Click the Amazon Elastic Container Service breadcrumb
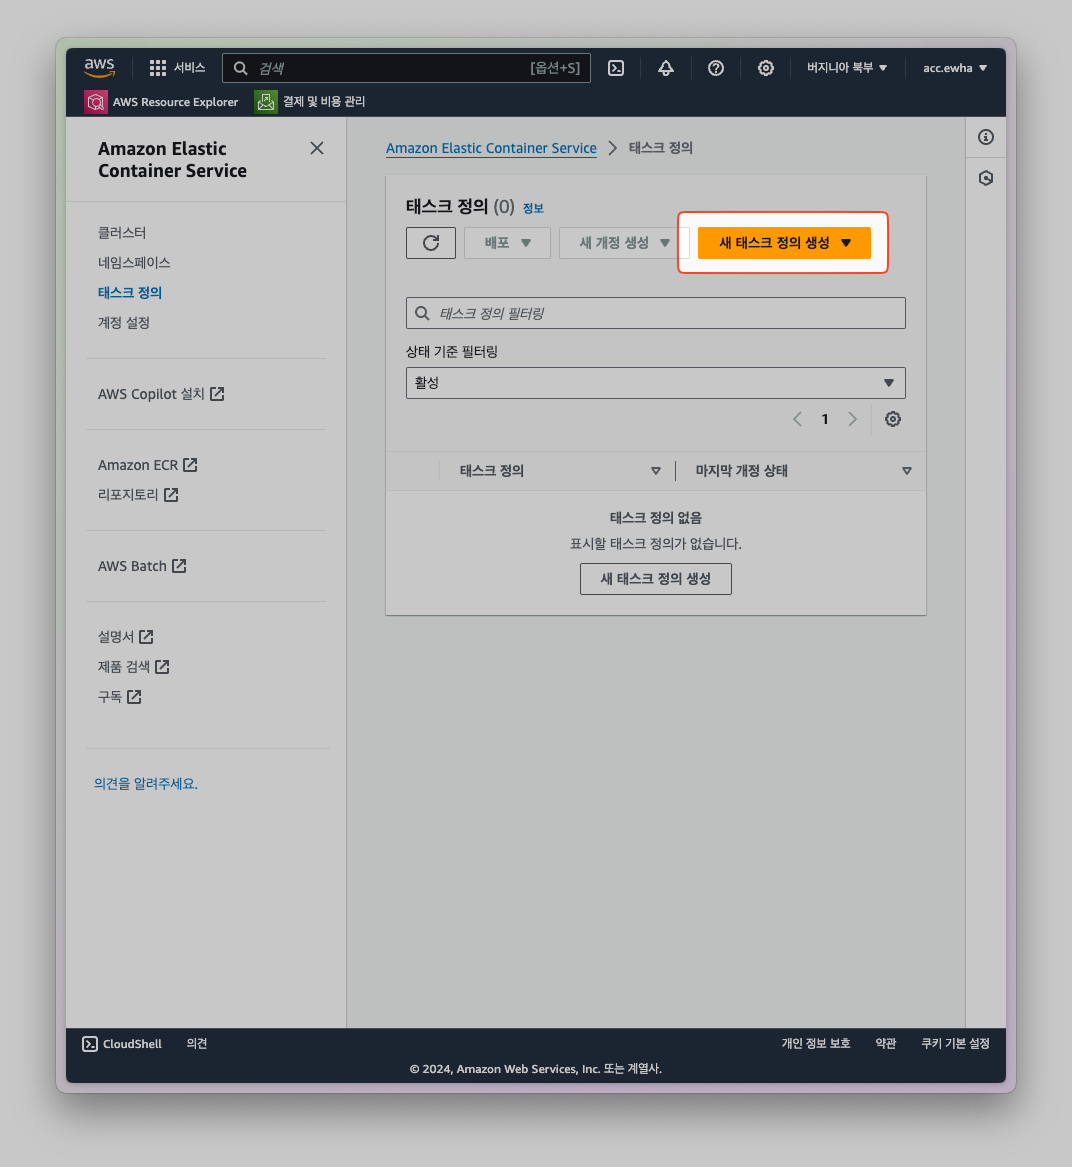The height and width of the screenshot is (1167, 1072). click(x=491, y=148)
